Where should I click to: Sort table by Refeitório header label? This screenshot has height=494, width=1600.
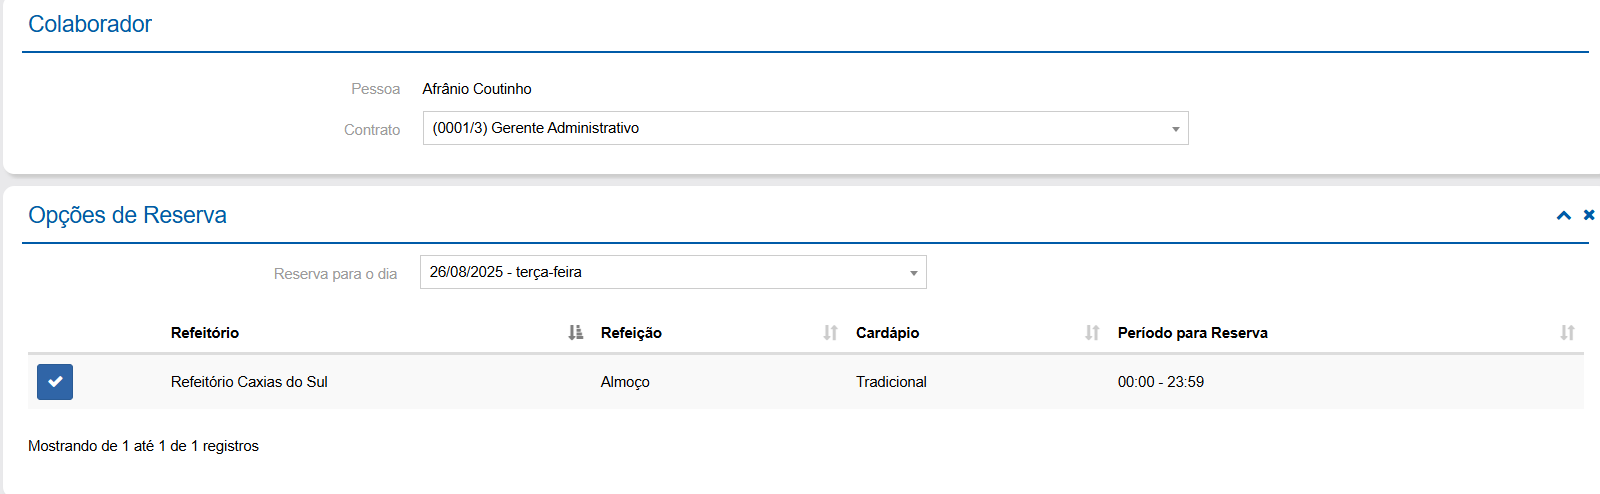[x=205, y=333]
